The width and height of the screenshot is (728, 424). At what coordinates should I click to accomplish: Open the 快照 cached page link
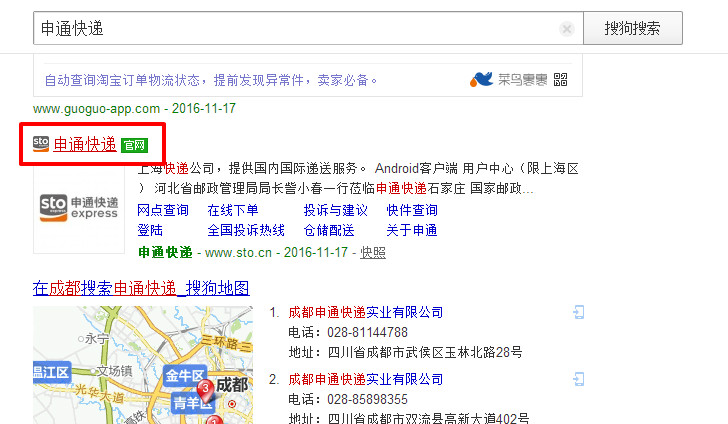pyautogui.click(x=373, y=253)
